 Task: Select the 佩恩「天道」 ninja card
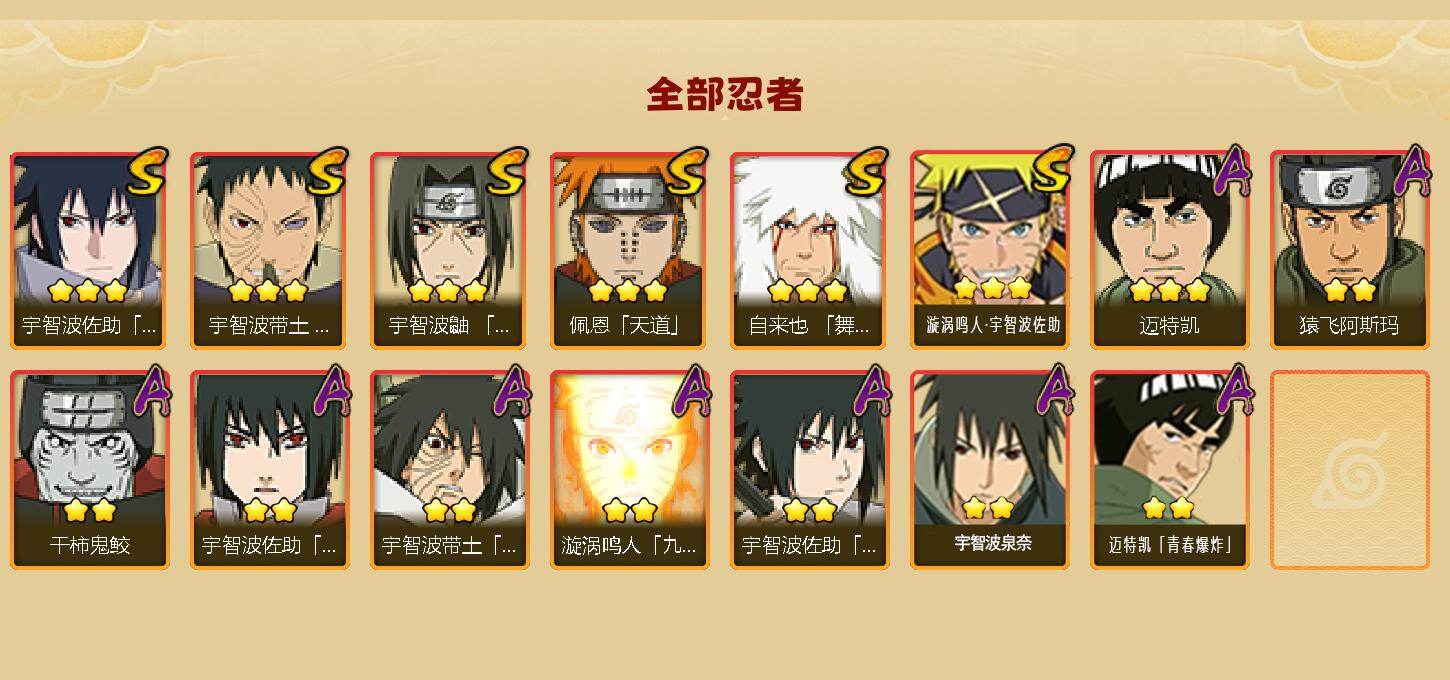(x=629, y=250)
